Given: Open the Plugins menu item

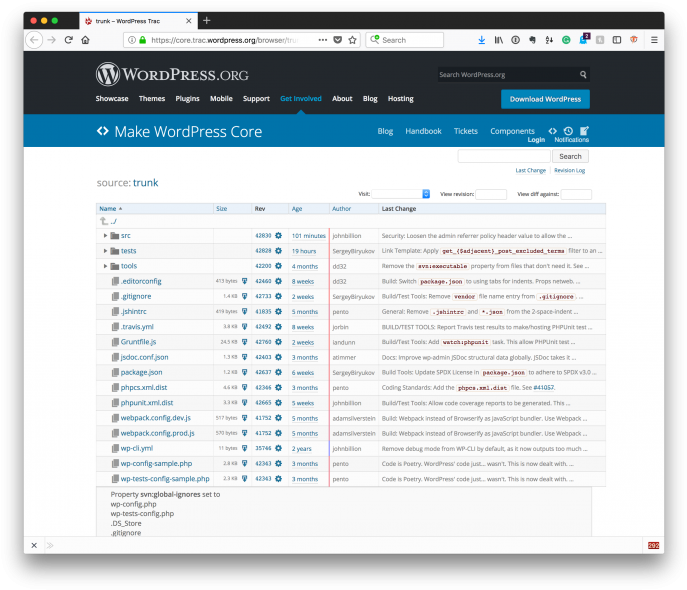Looking at the screenshot, I should click(x=188, y=99).
